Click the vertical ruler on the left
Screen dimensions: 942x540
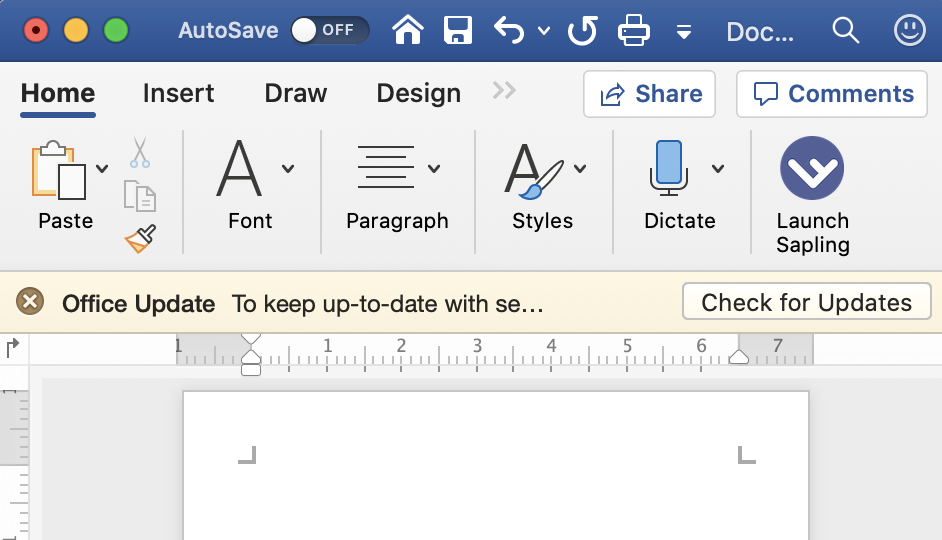click(14, 463)
